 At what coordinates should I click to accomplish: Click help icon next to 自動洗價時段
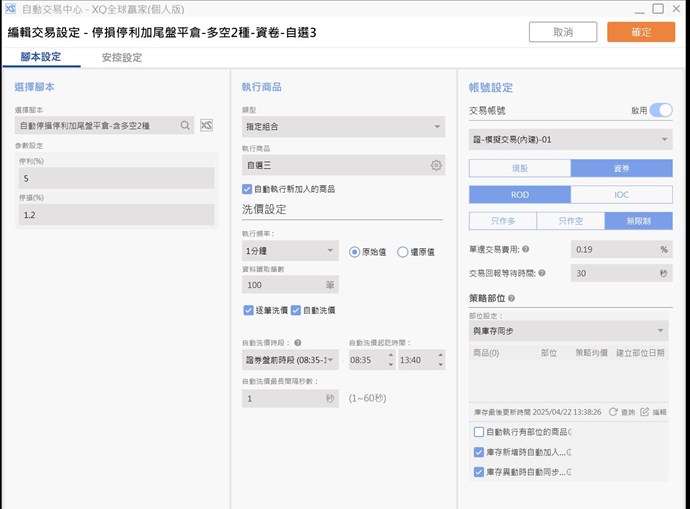(x=299, y=343)
